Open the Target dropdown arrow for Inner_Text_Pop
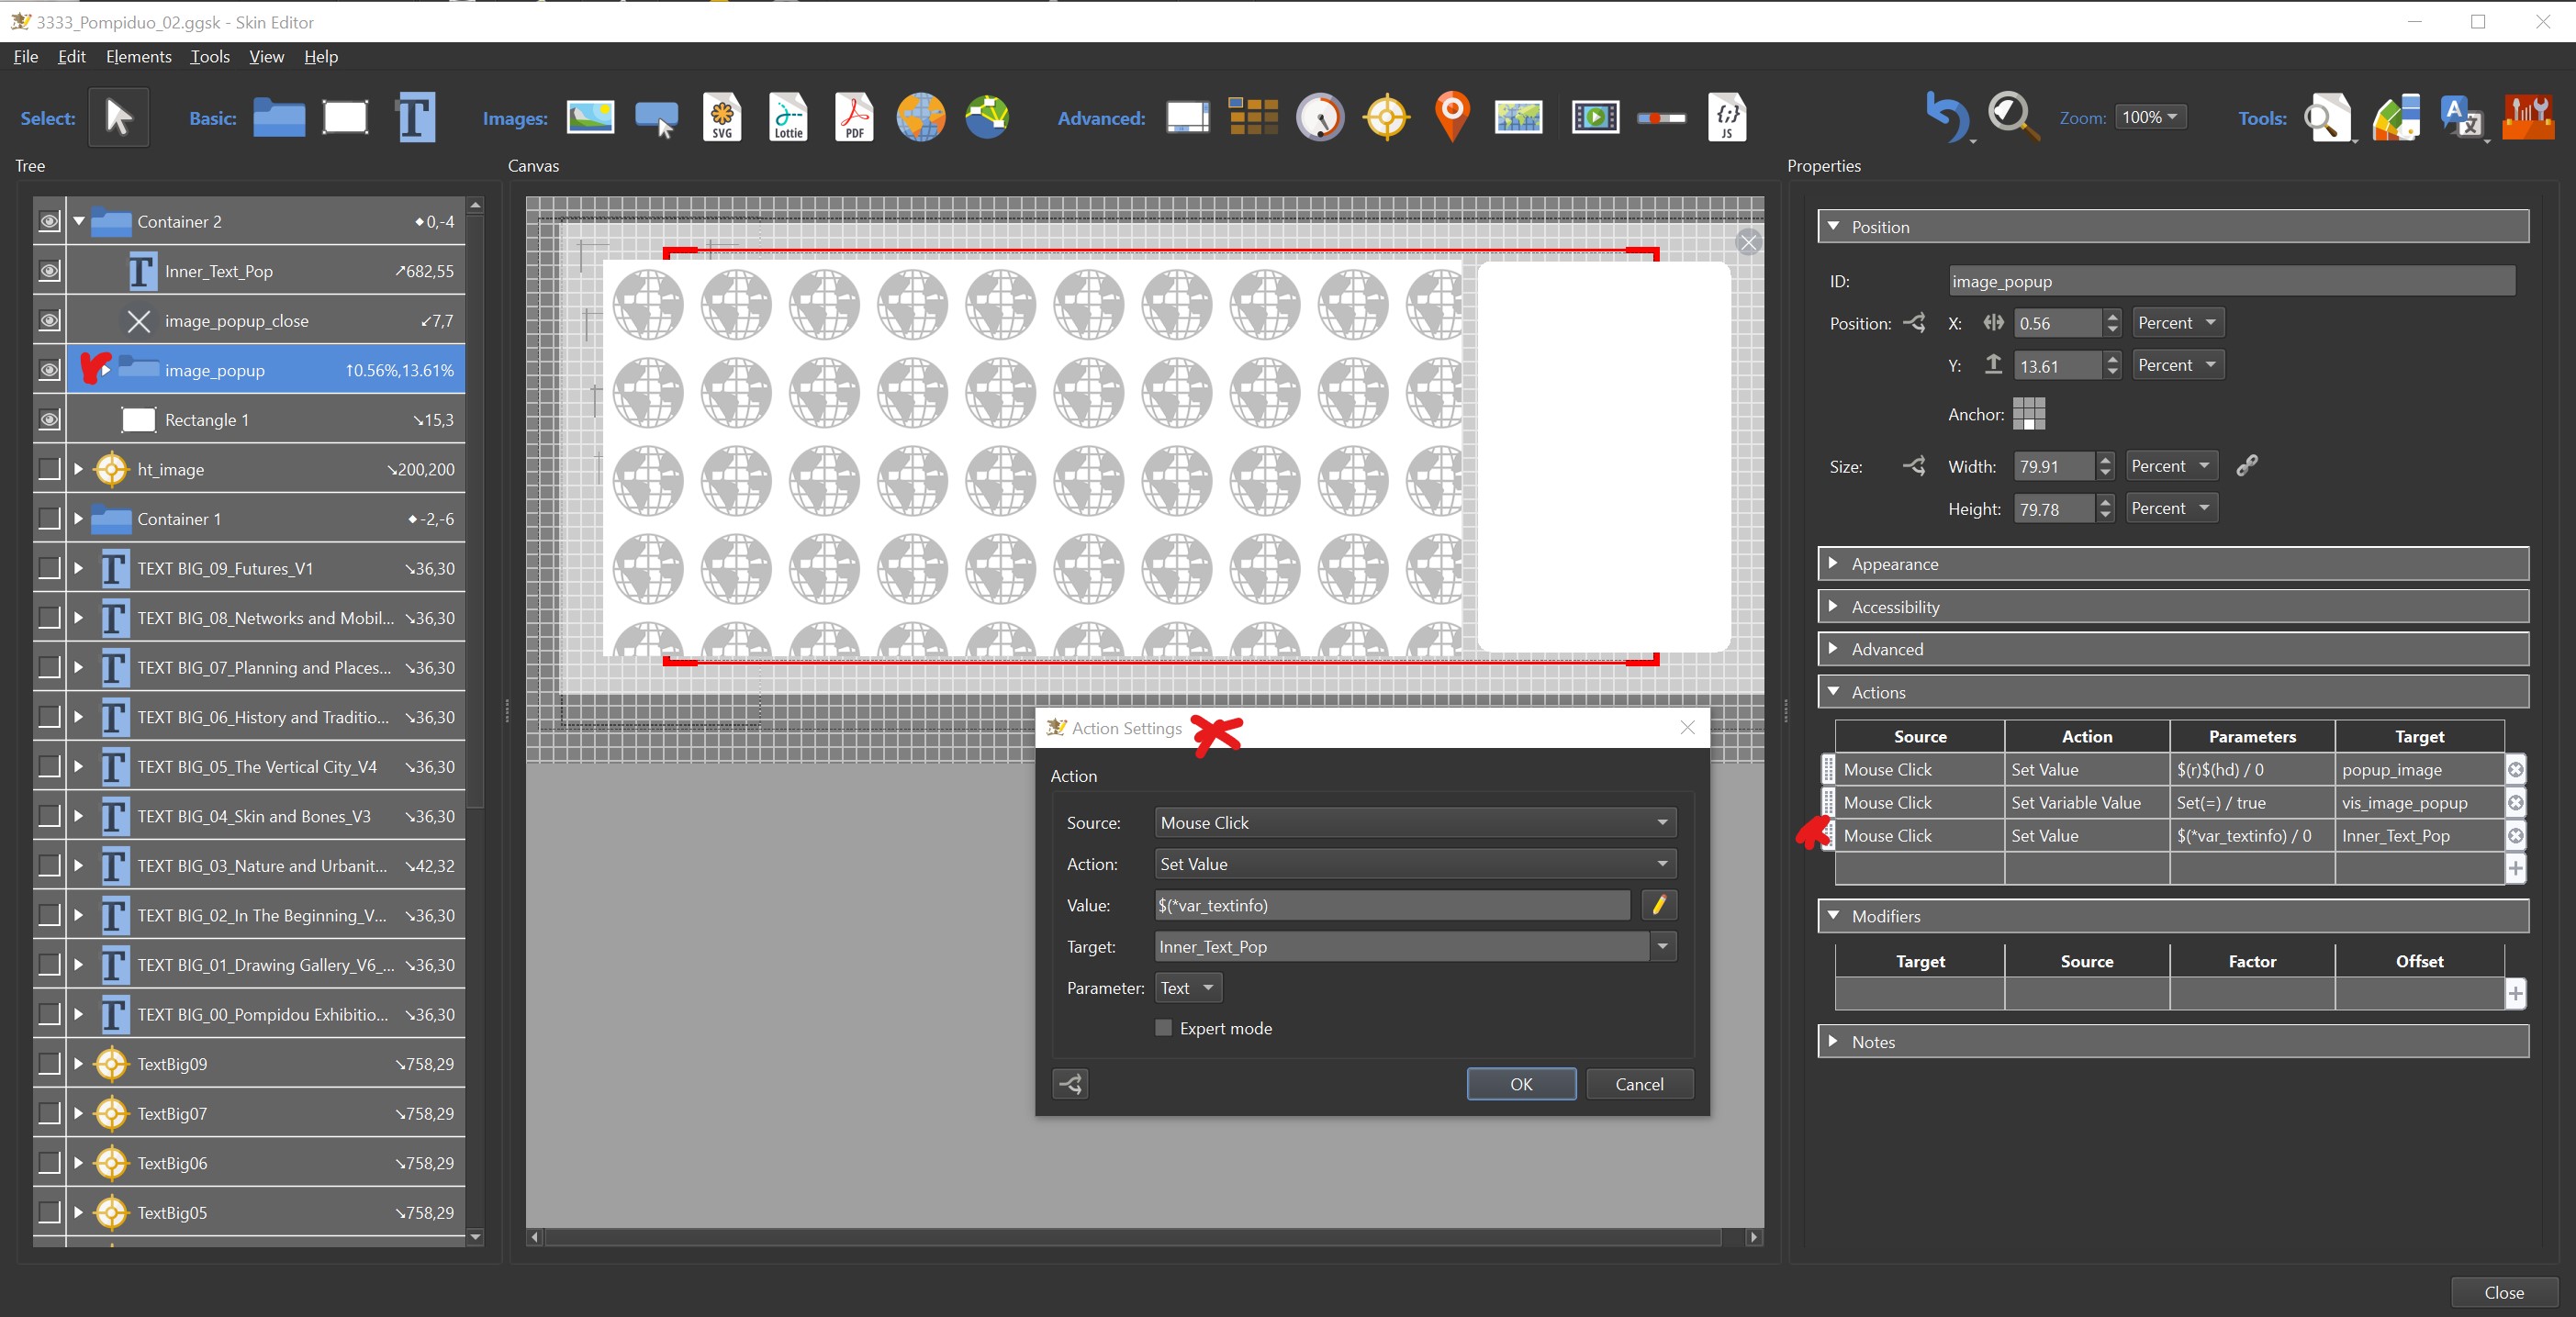 pos(1663,946)
